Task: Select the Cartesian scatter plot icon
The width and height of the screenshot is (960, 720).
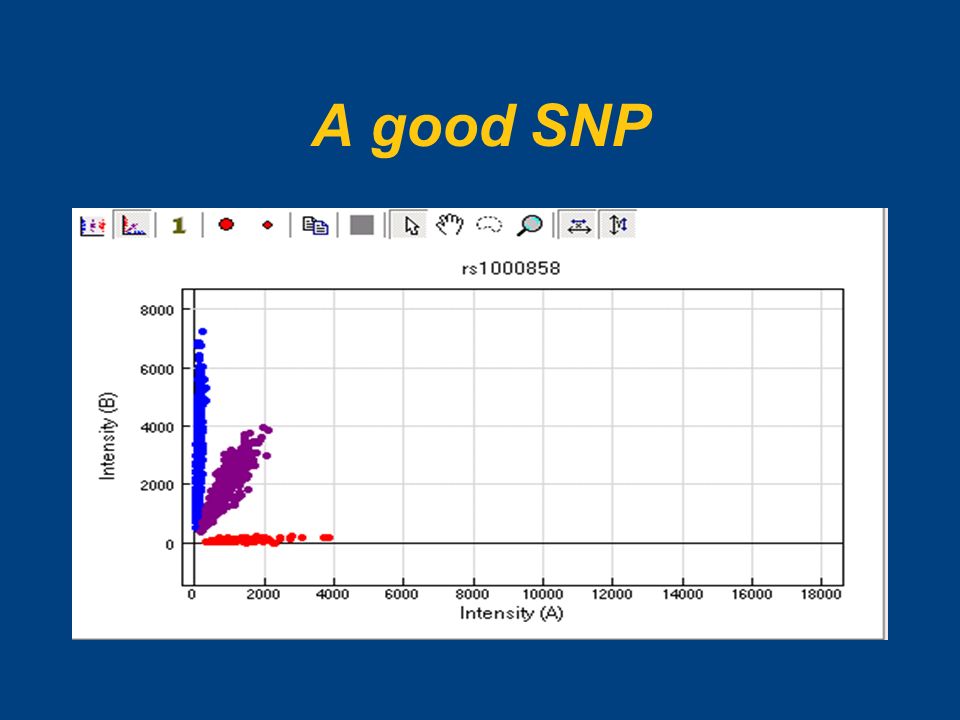Action: click(133, 225)
